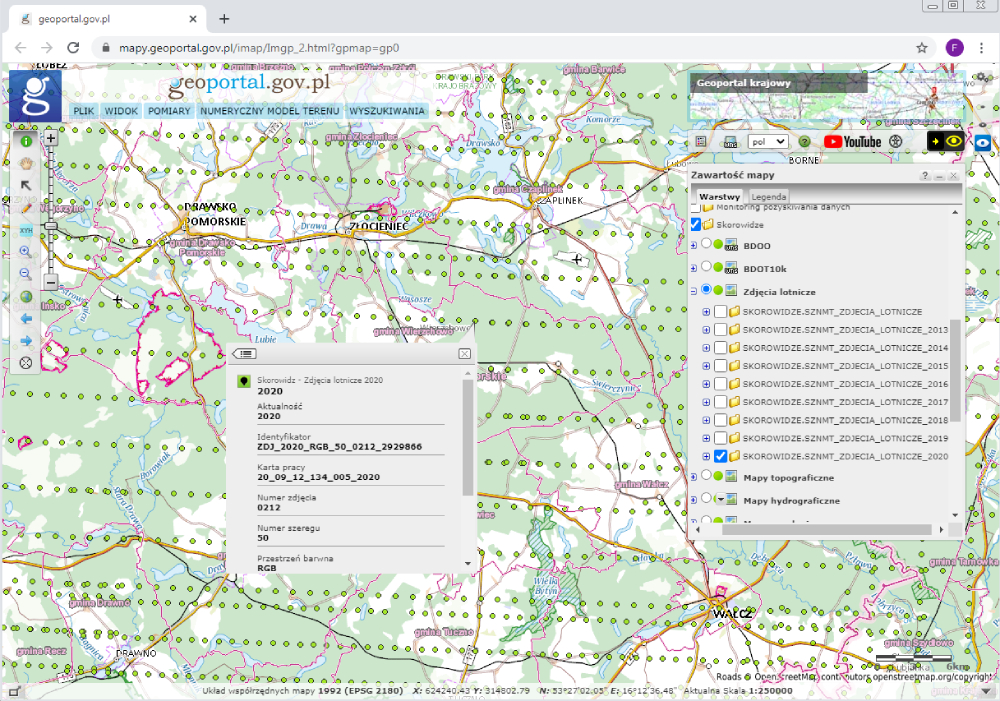Select SKOROWIDZE.SZNMT_ZDJECIA_LOTNICZE root folder label

(x=832, y=312)
